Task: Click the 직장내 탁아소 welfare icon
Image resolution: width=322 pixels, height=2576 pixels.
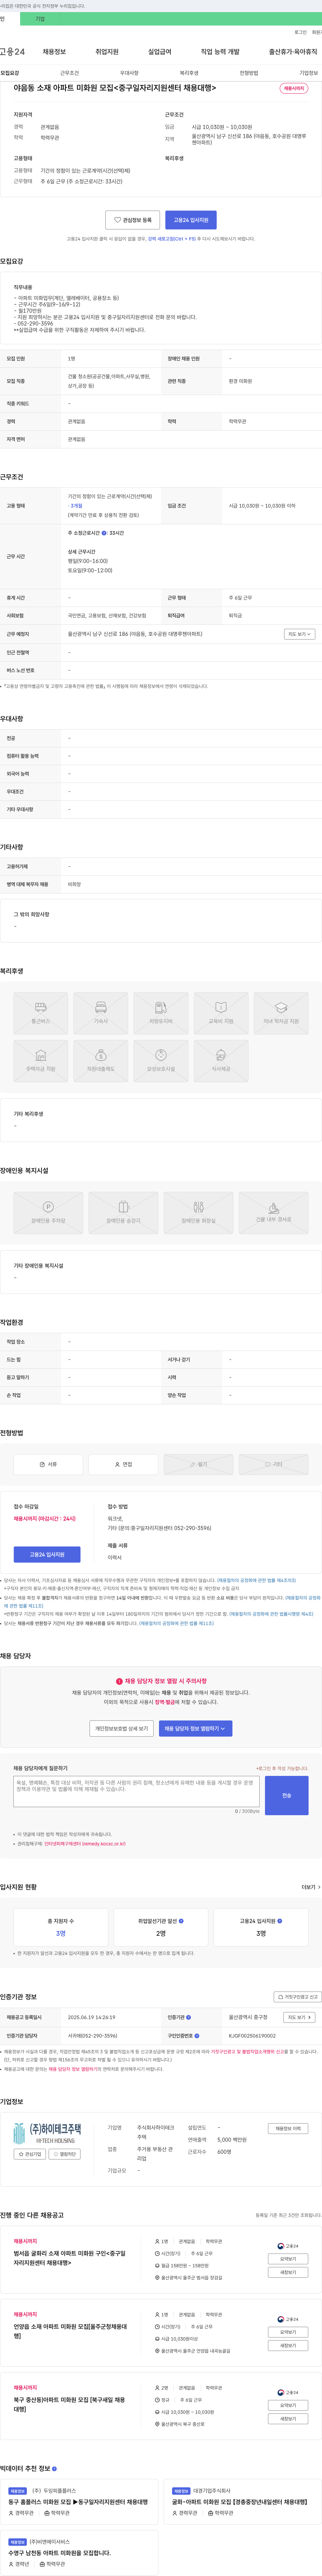Action: (x=101, y=1061)
